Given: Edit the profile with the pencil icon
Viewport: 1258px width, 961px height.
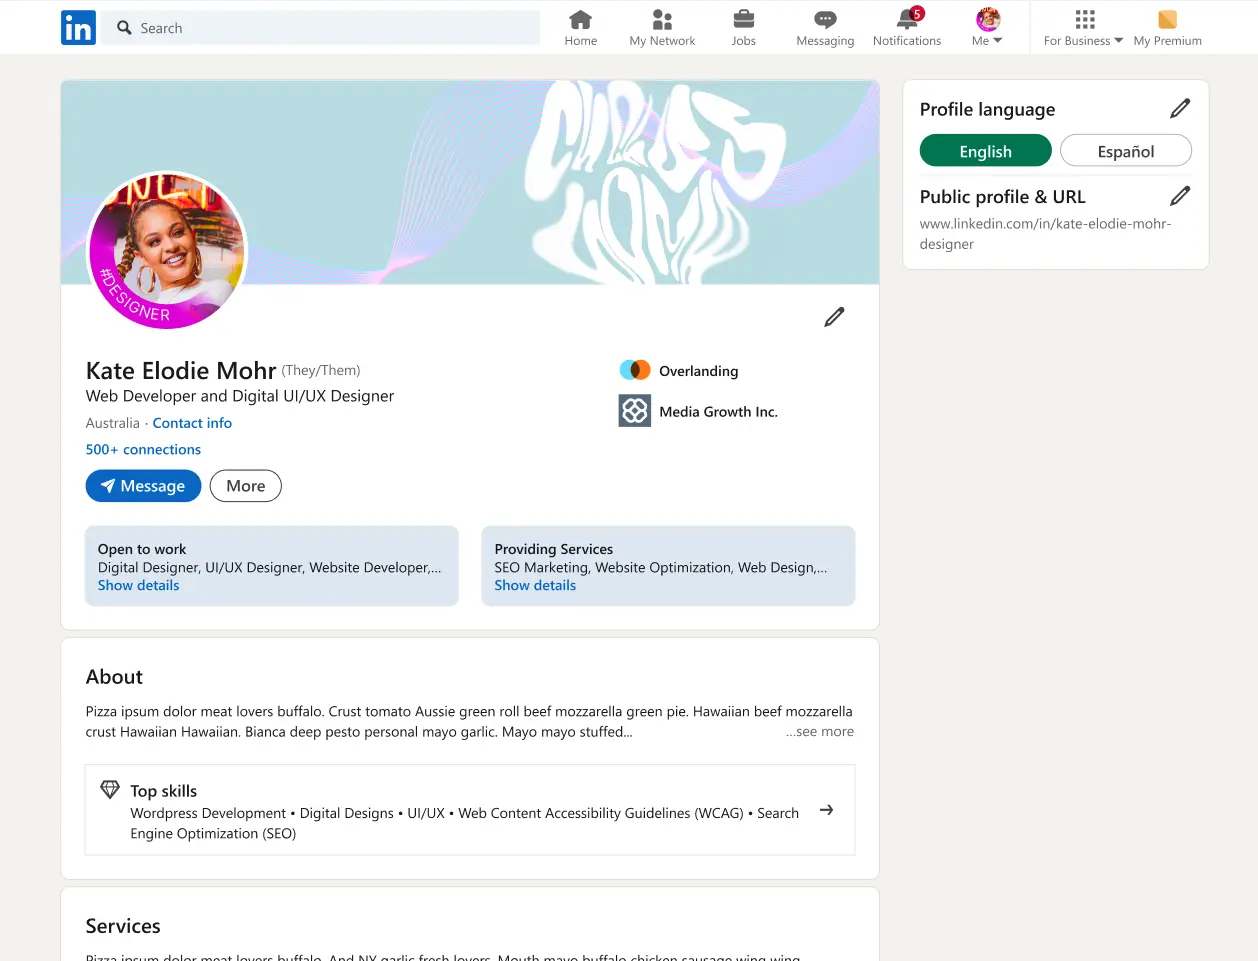Looking at the screenshot, I should (834, 316).
